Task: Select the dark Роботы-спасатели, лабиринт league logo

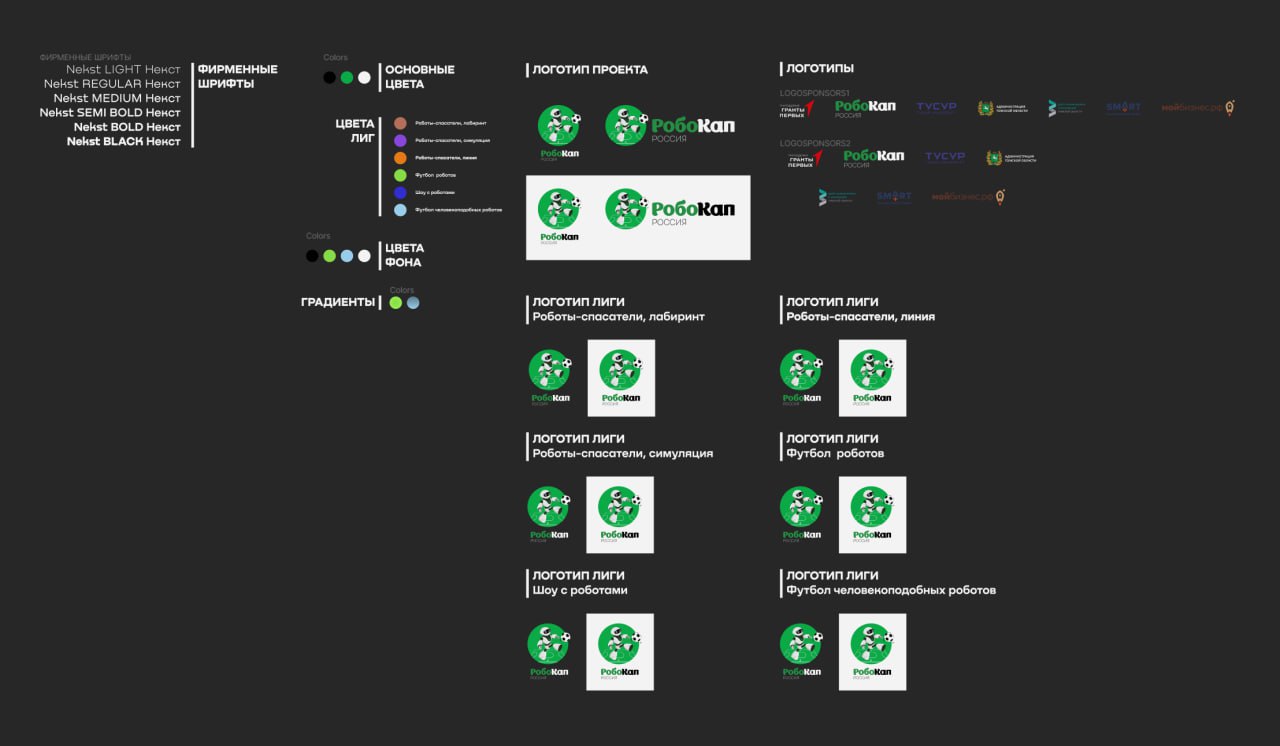Action: tap(550, 378)
